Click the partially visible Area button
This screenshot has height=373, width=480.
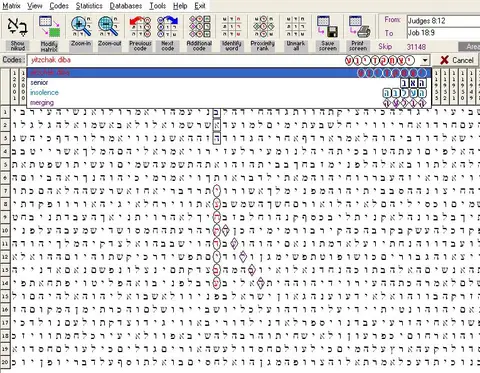click(x=470, y=47)
